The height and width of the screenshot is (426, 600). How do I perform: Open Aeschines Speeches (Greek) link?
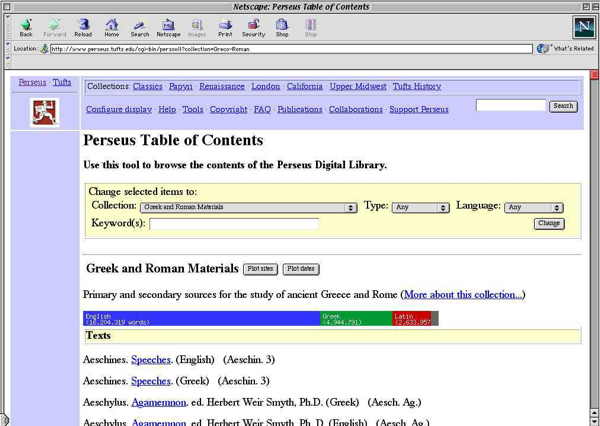click(x=151, y=381)
